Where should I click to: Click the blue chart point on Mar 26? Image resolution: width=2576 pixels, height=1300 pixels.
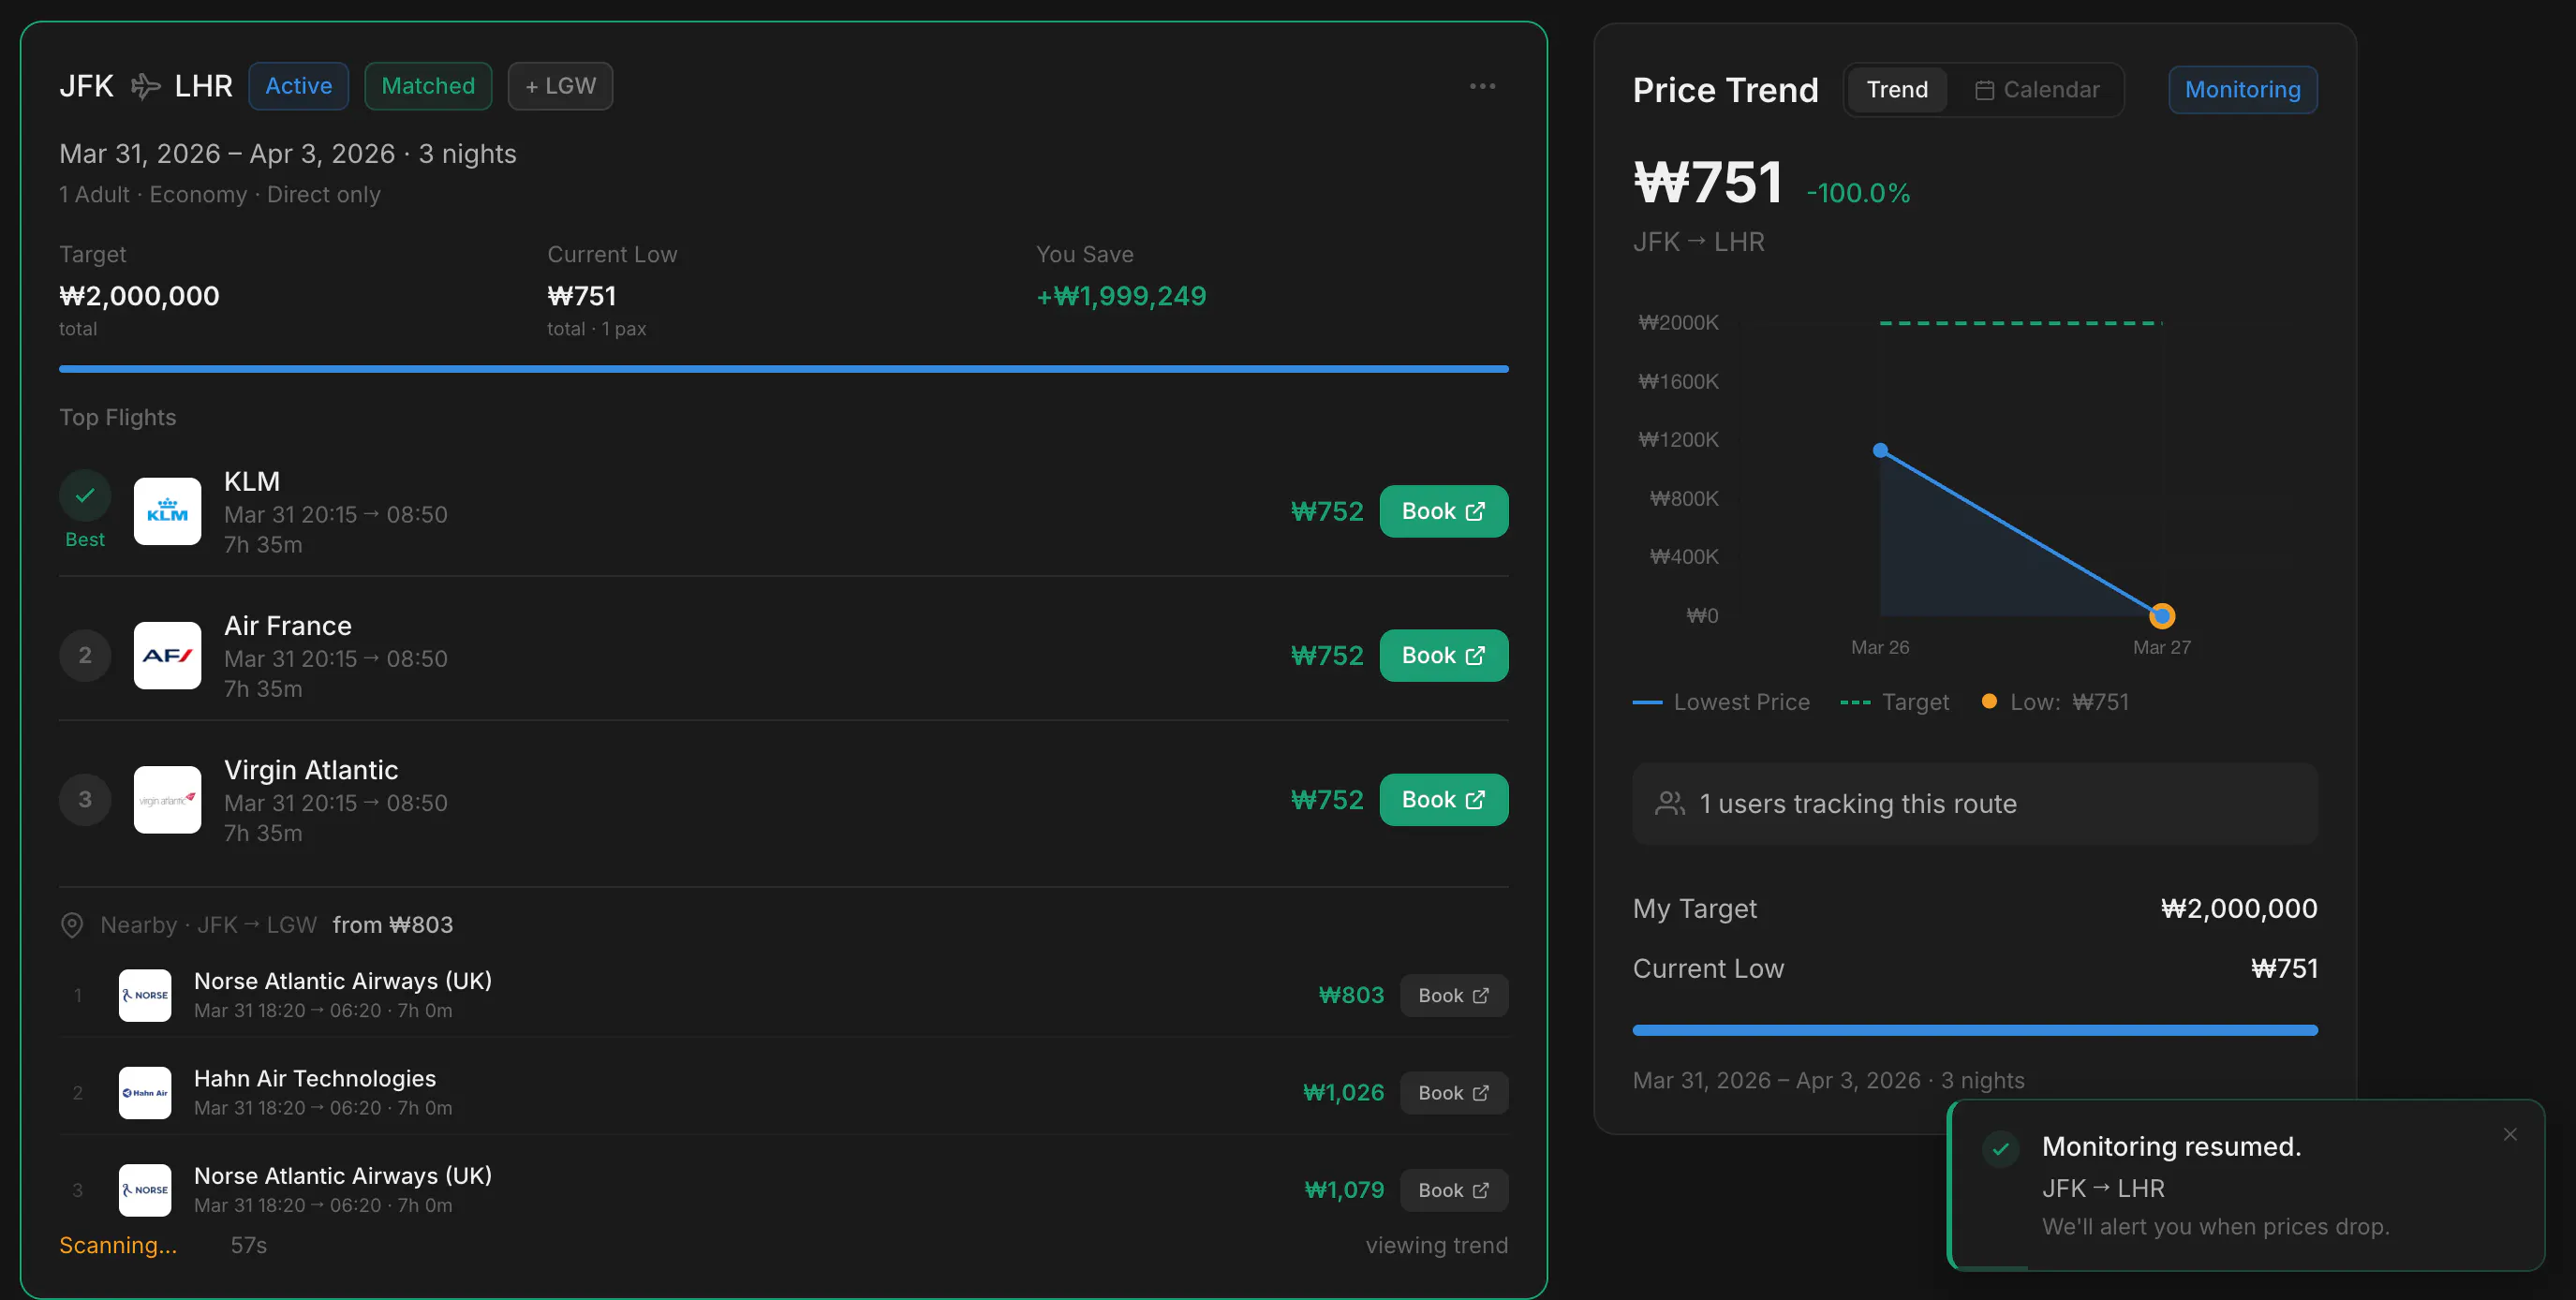click(x=1880, y=450)
